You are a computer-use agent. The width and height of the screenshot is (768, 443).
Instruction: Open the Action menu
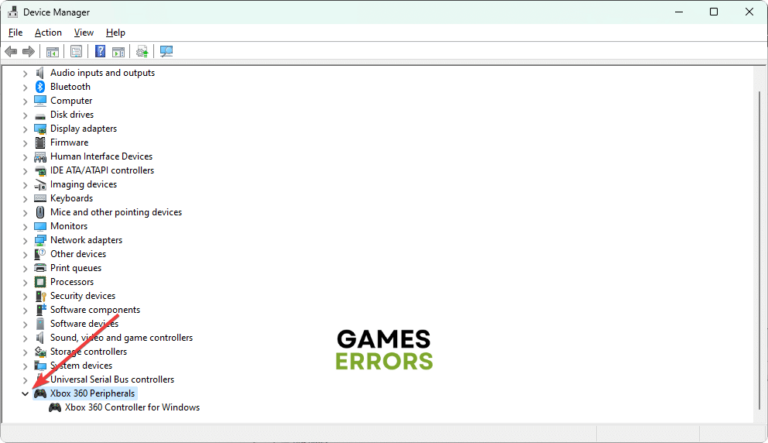[x=48, y=32]
